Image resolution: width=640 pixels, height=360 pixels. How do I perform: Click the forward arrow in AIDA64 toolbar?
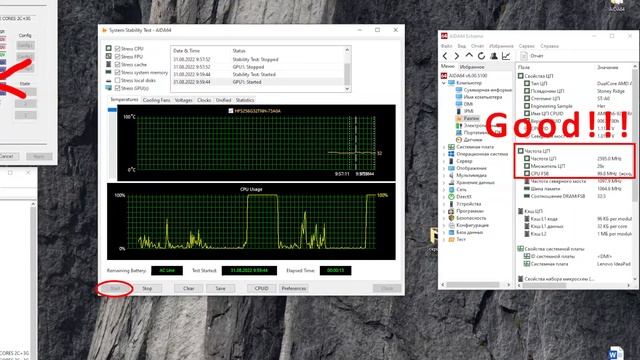tap(457, 56)
